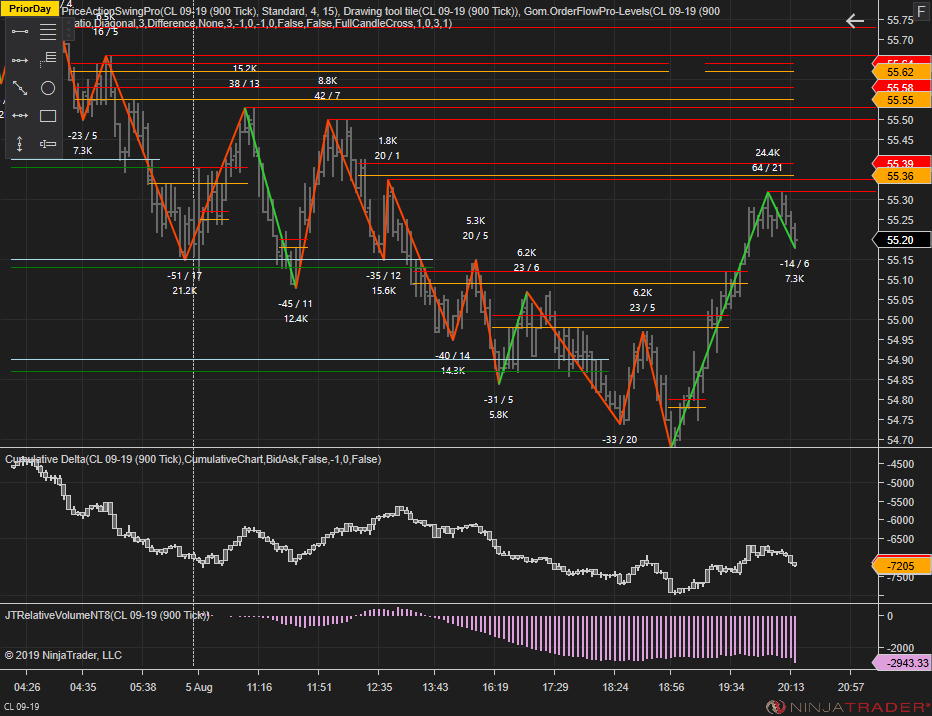932x716 pixels.
Task: Click the 55.36 orange price marker
Action: click(901, 176)
